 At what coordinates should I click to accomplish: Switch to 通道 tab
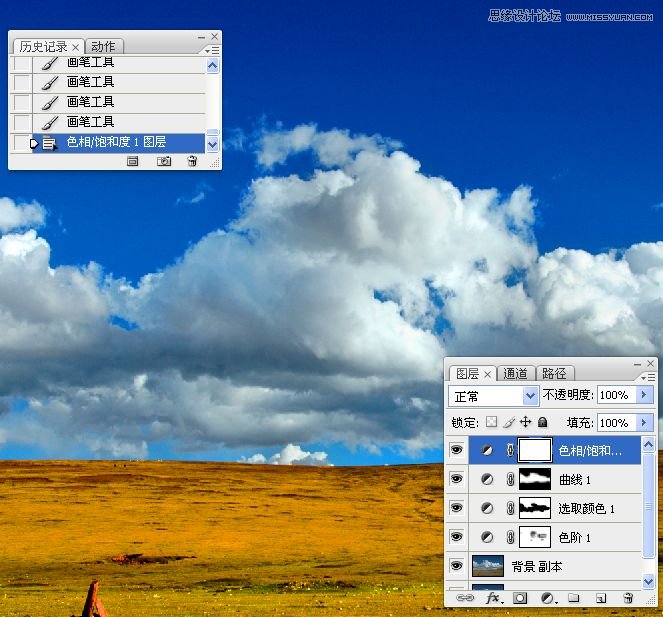pos(515,373)
